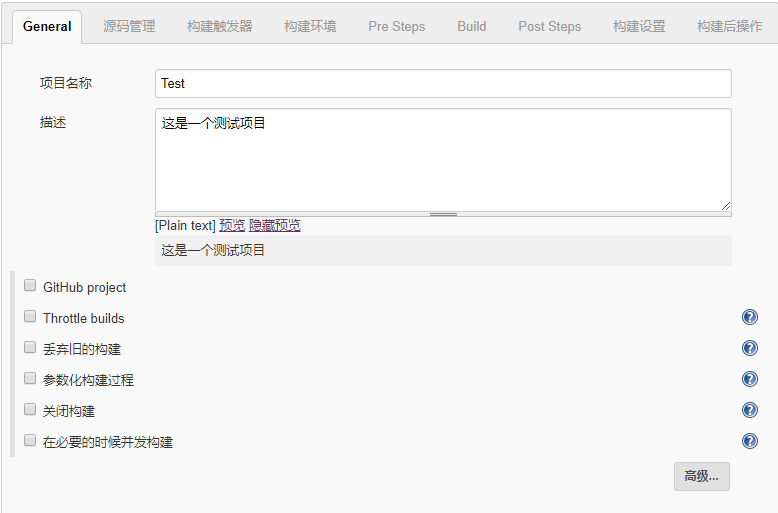Click the 描述 label
This screenshot has width=778, height=513.
[x=53, y=122]
